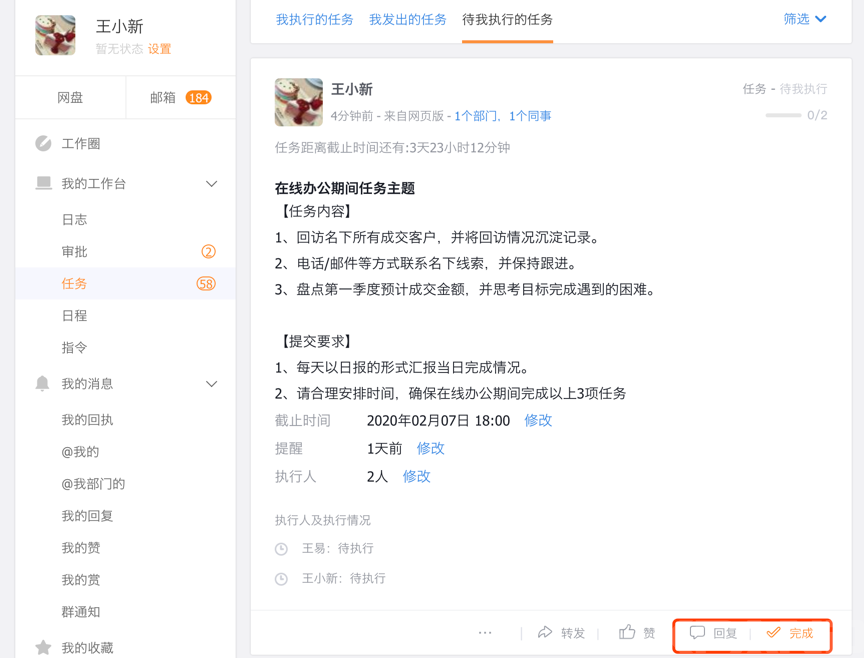Open 审批 in the sidebar
The width and height of the screenshot is (864, 658).
[x=74, y=252]
